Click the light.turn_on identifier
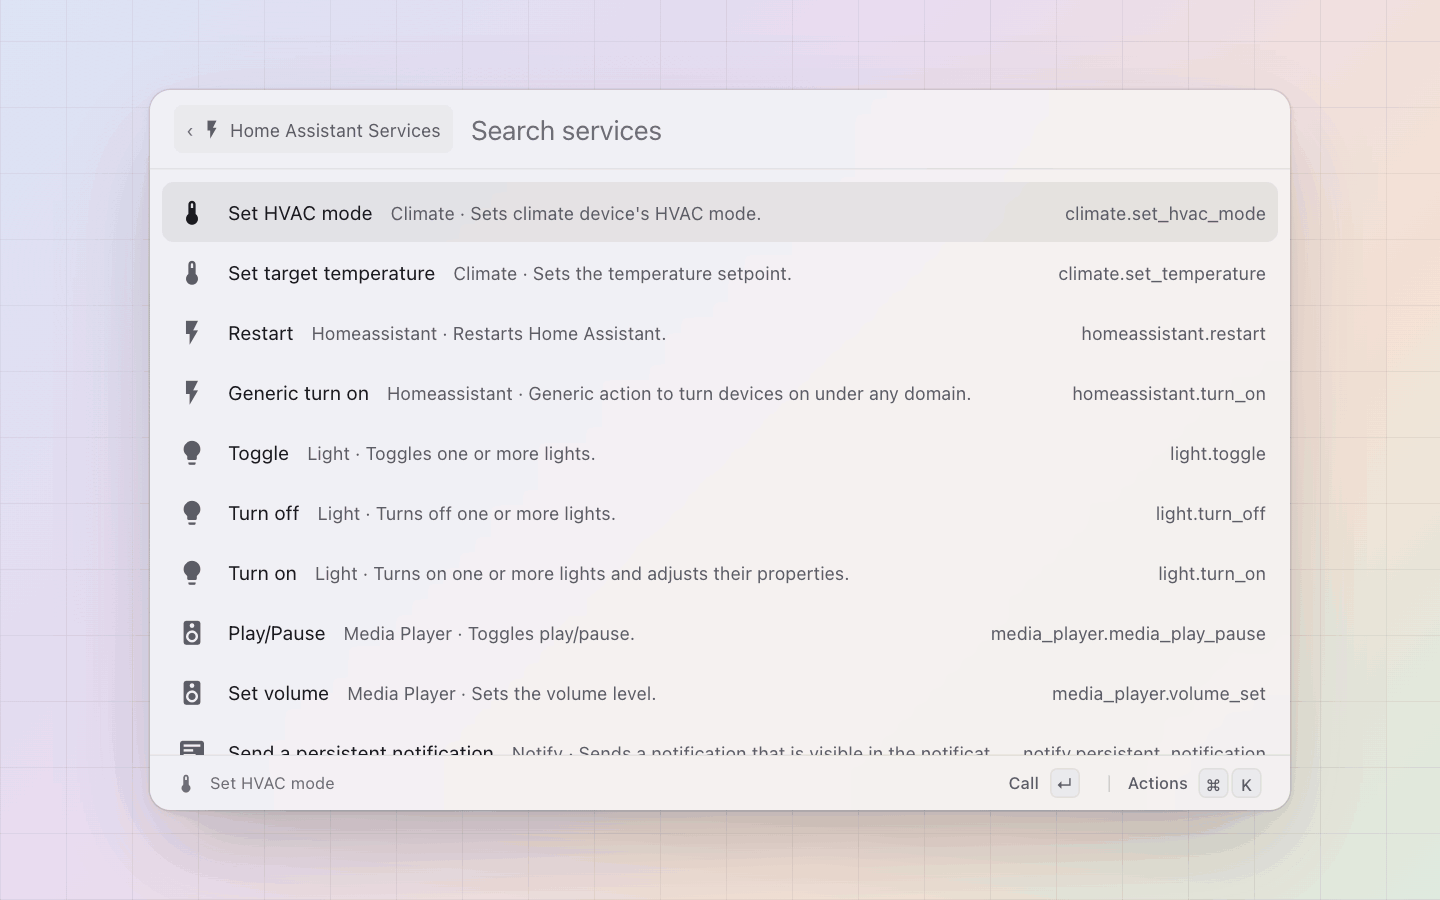This screenshot has height=900, width=1440. pos(1212,573)
